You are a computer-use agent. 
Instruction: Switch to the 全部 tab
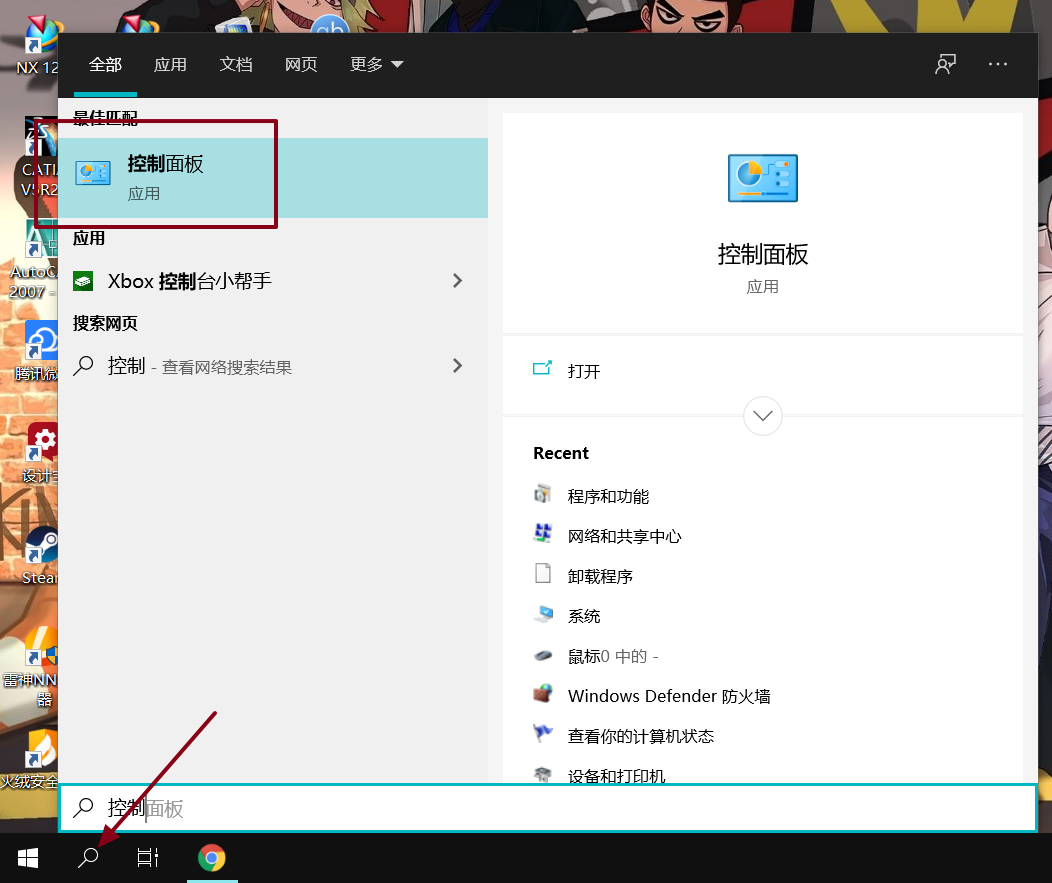click(x=105, y=64)
